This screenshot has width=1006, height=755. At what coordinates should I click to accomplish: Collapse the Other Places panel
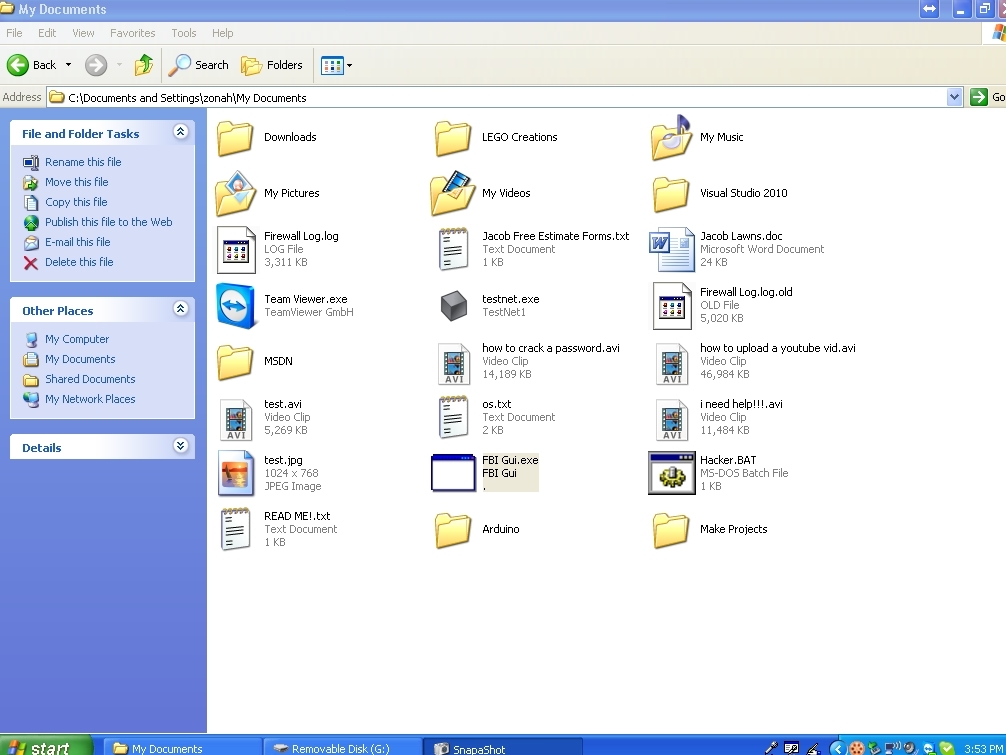(181, 309)
